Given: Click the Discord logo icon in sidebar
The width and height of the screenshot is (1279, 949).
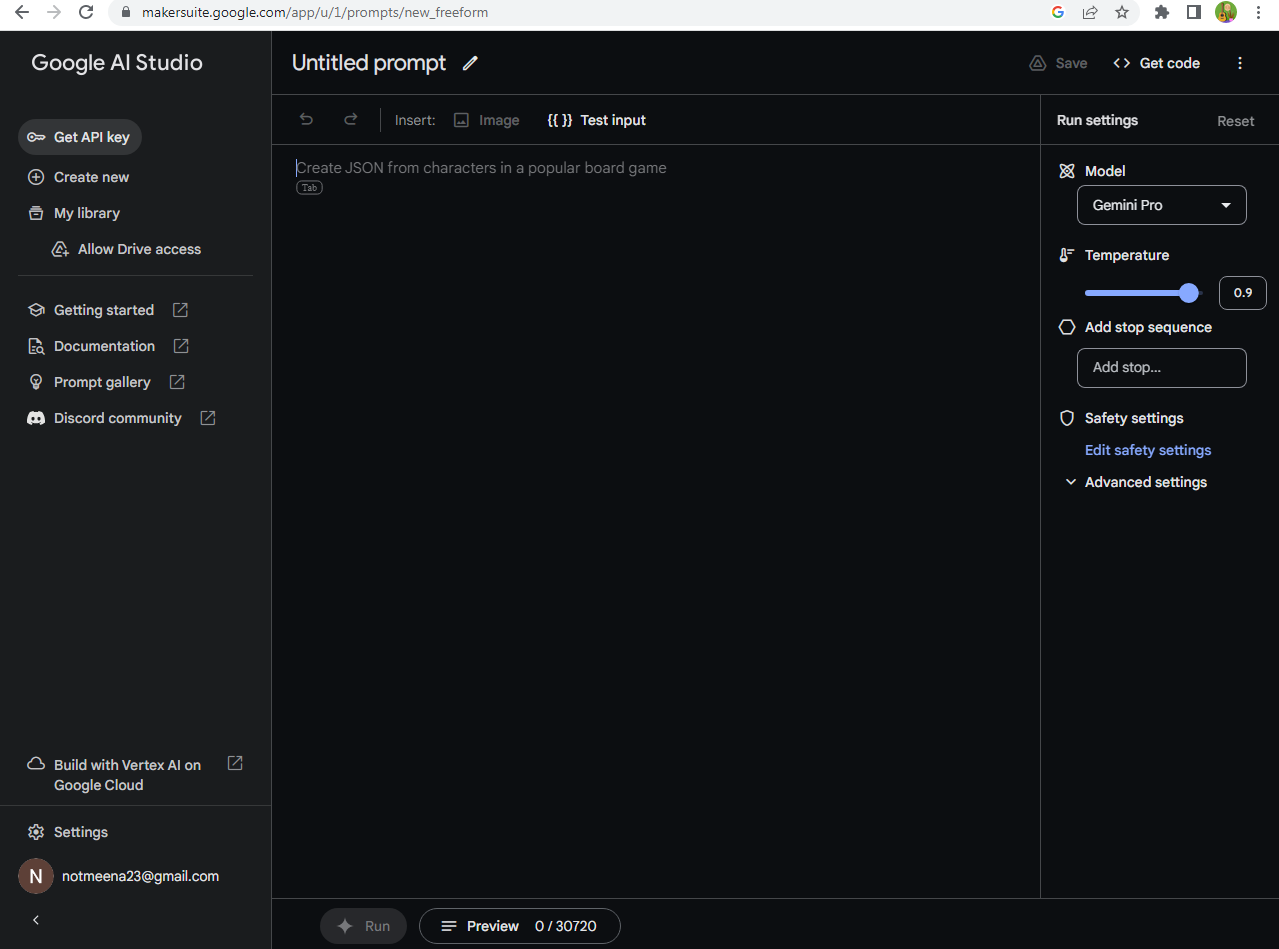Looking at the screenshot, I should coord(36,418).
